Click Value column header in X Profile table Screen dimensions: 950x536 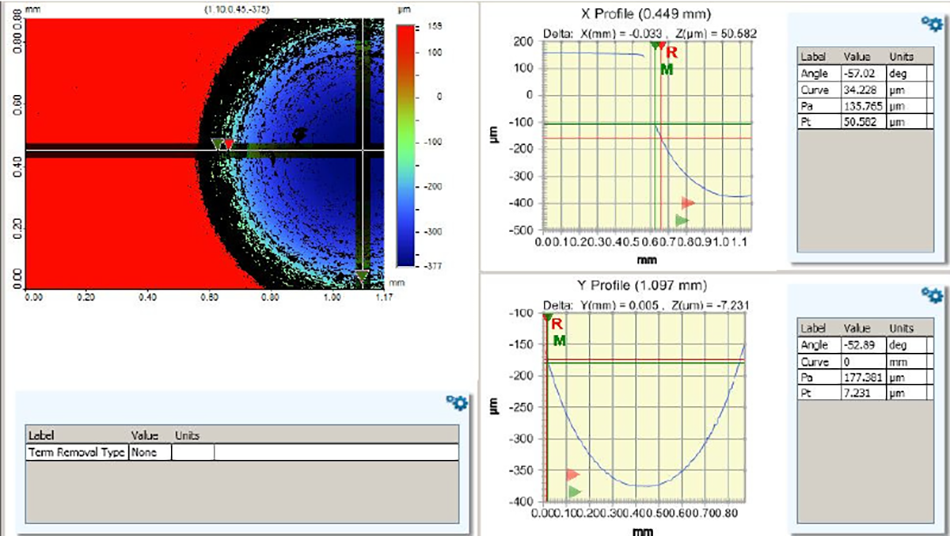pos(858,58)
